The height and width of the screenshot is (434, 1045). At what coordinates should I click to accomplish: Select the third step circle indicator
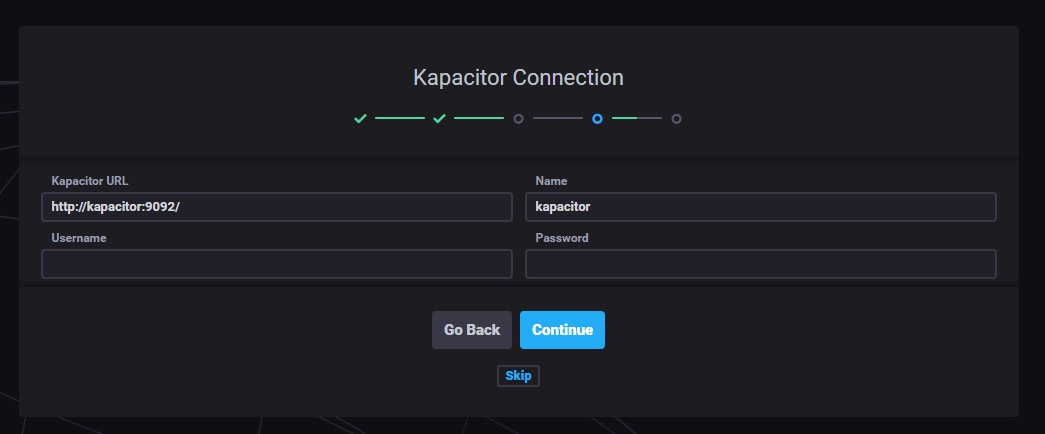click(518, 118)
